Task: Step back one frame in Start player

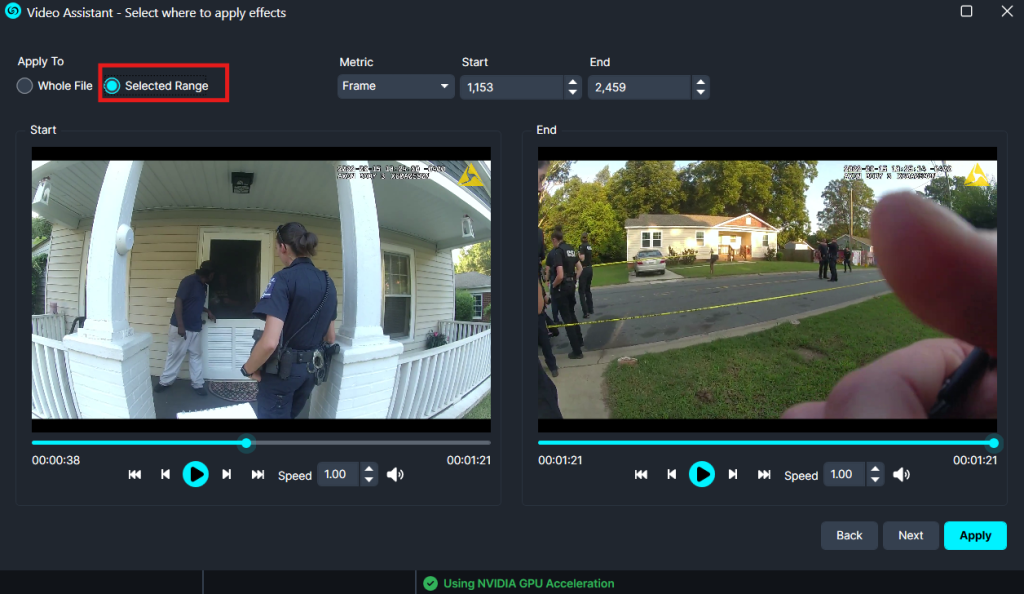Action: coord(165,475)
